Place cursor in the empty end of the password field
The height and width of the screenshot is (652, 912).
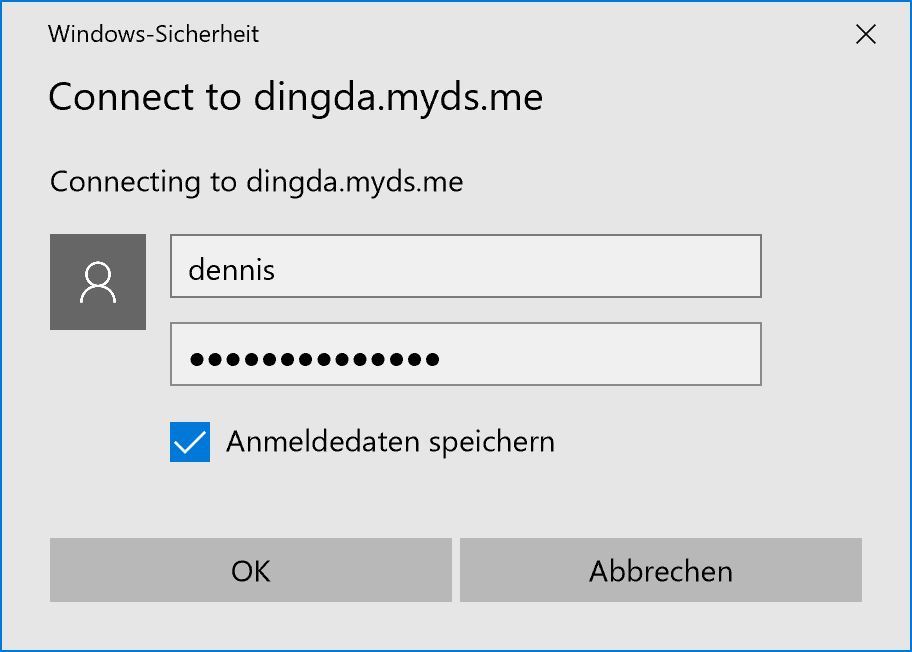[x=599, y=354]
